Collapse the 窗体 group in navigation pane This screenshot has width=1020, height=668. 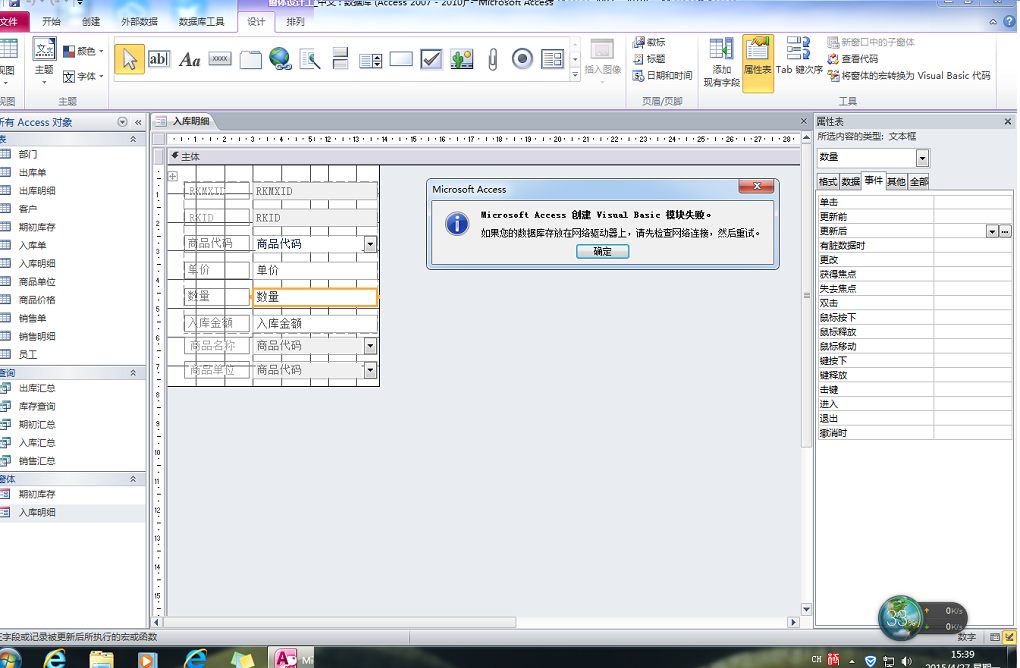coord(133,479)
